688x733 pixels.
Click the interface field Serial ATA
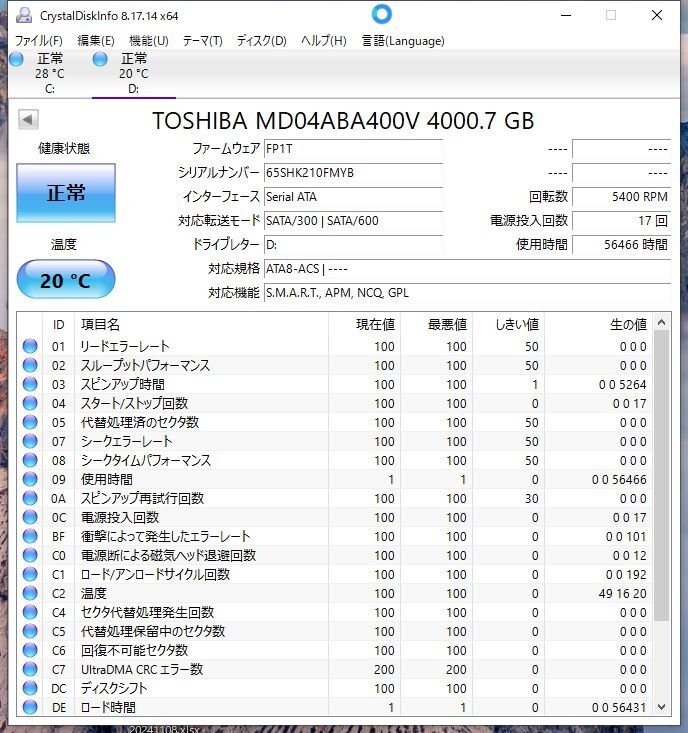point(353,197)
